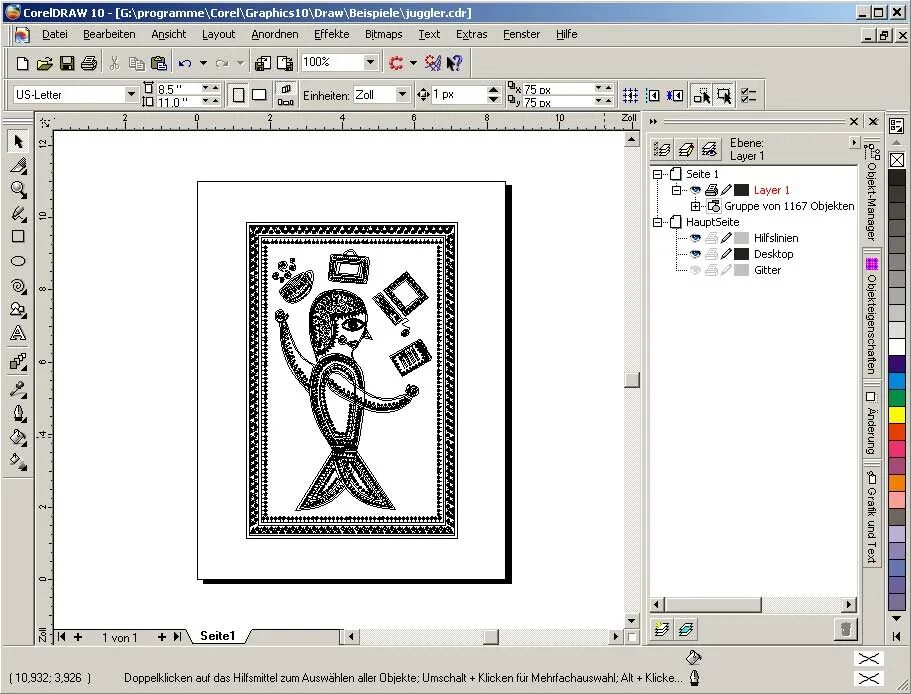Select the Freehand drawing tool
This screenshot has width=911, height=694.
click(18, 213)
